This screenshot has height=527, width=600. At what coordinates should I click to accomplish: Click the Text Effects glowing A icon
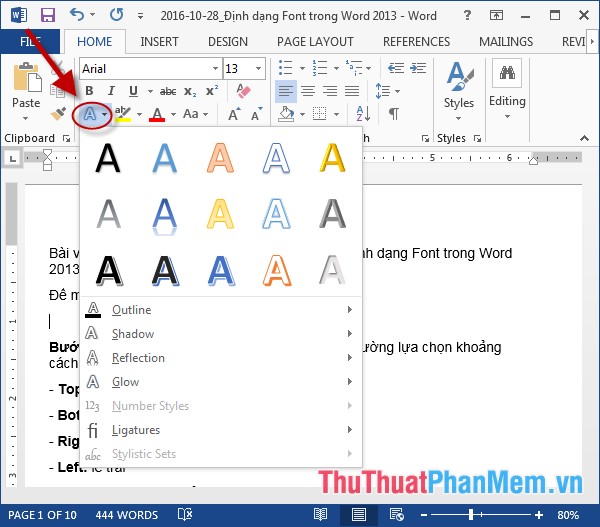point(90,114)
